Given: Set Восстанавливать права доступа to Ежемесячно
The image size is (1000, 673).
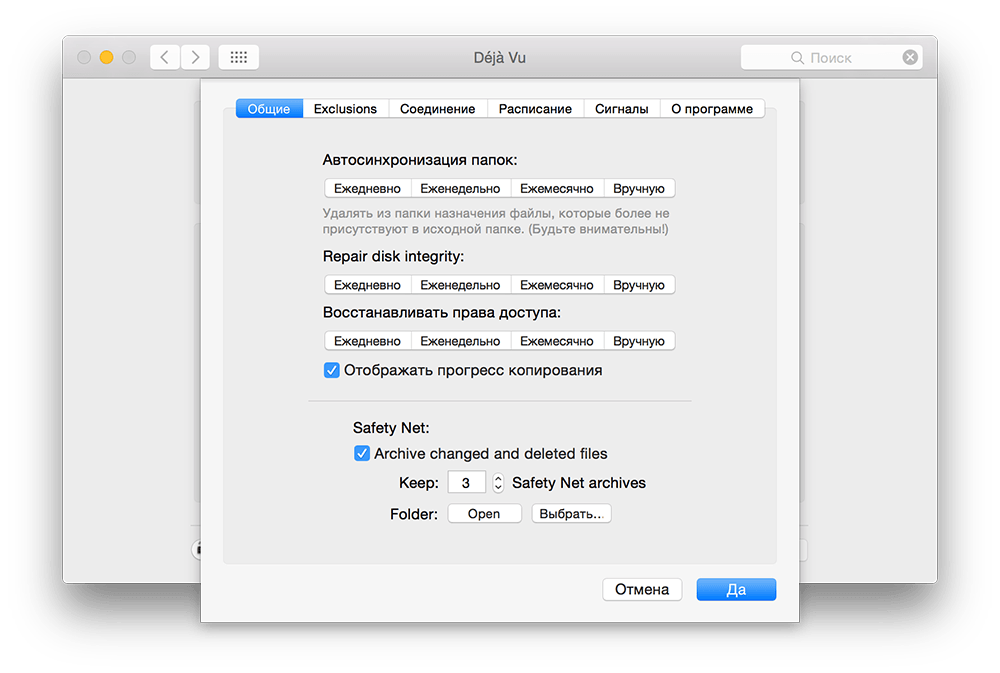Looking at the screenshot, I should (557, 341).
